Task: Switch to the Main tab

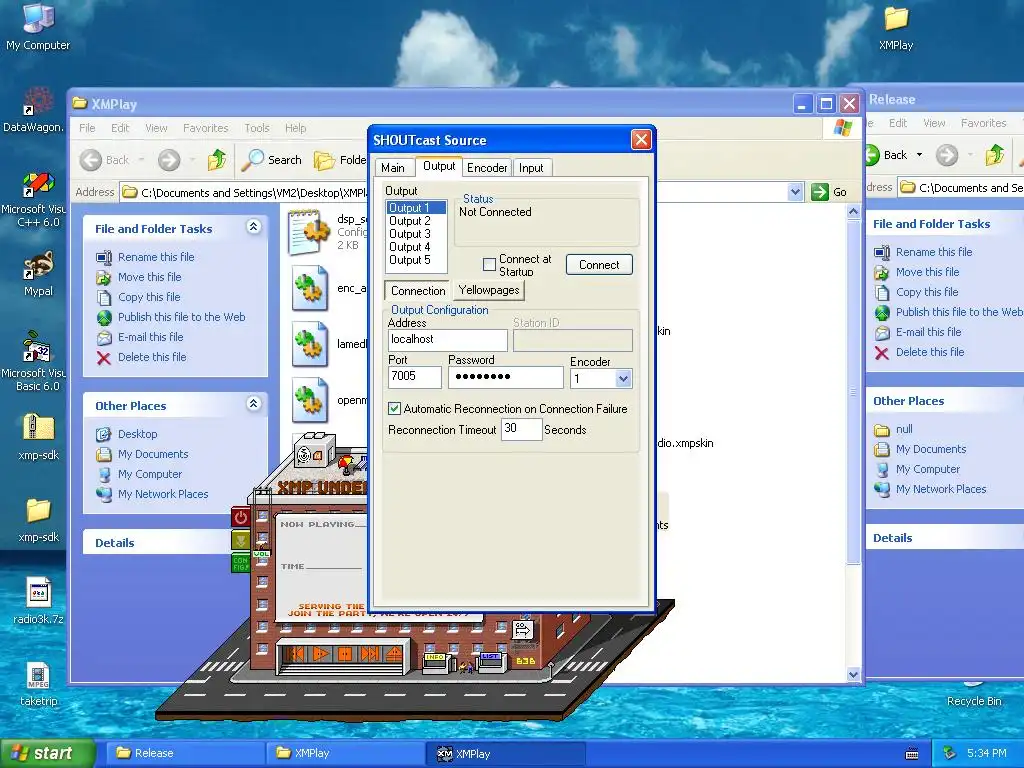Action: coord(392,168)
